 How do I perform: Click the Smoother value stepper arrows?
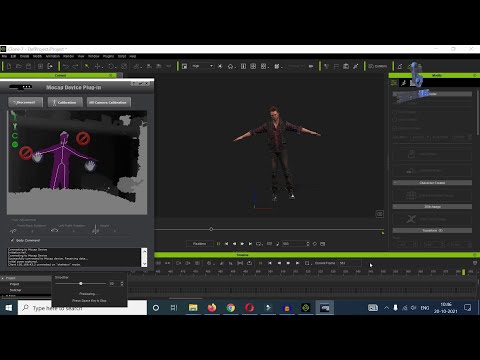pyautogui.click(x=122, y=284)
